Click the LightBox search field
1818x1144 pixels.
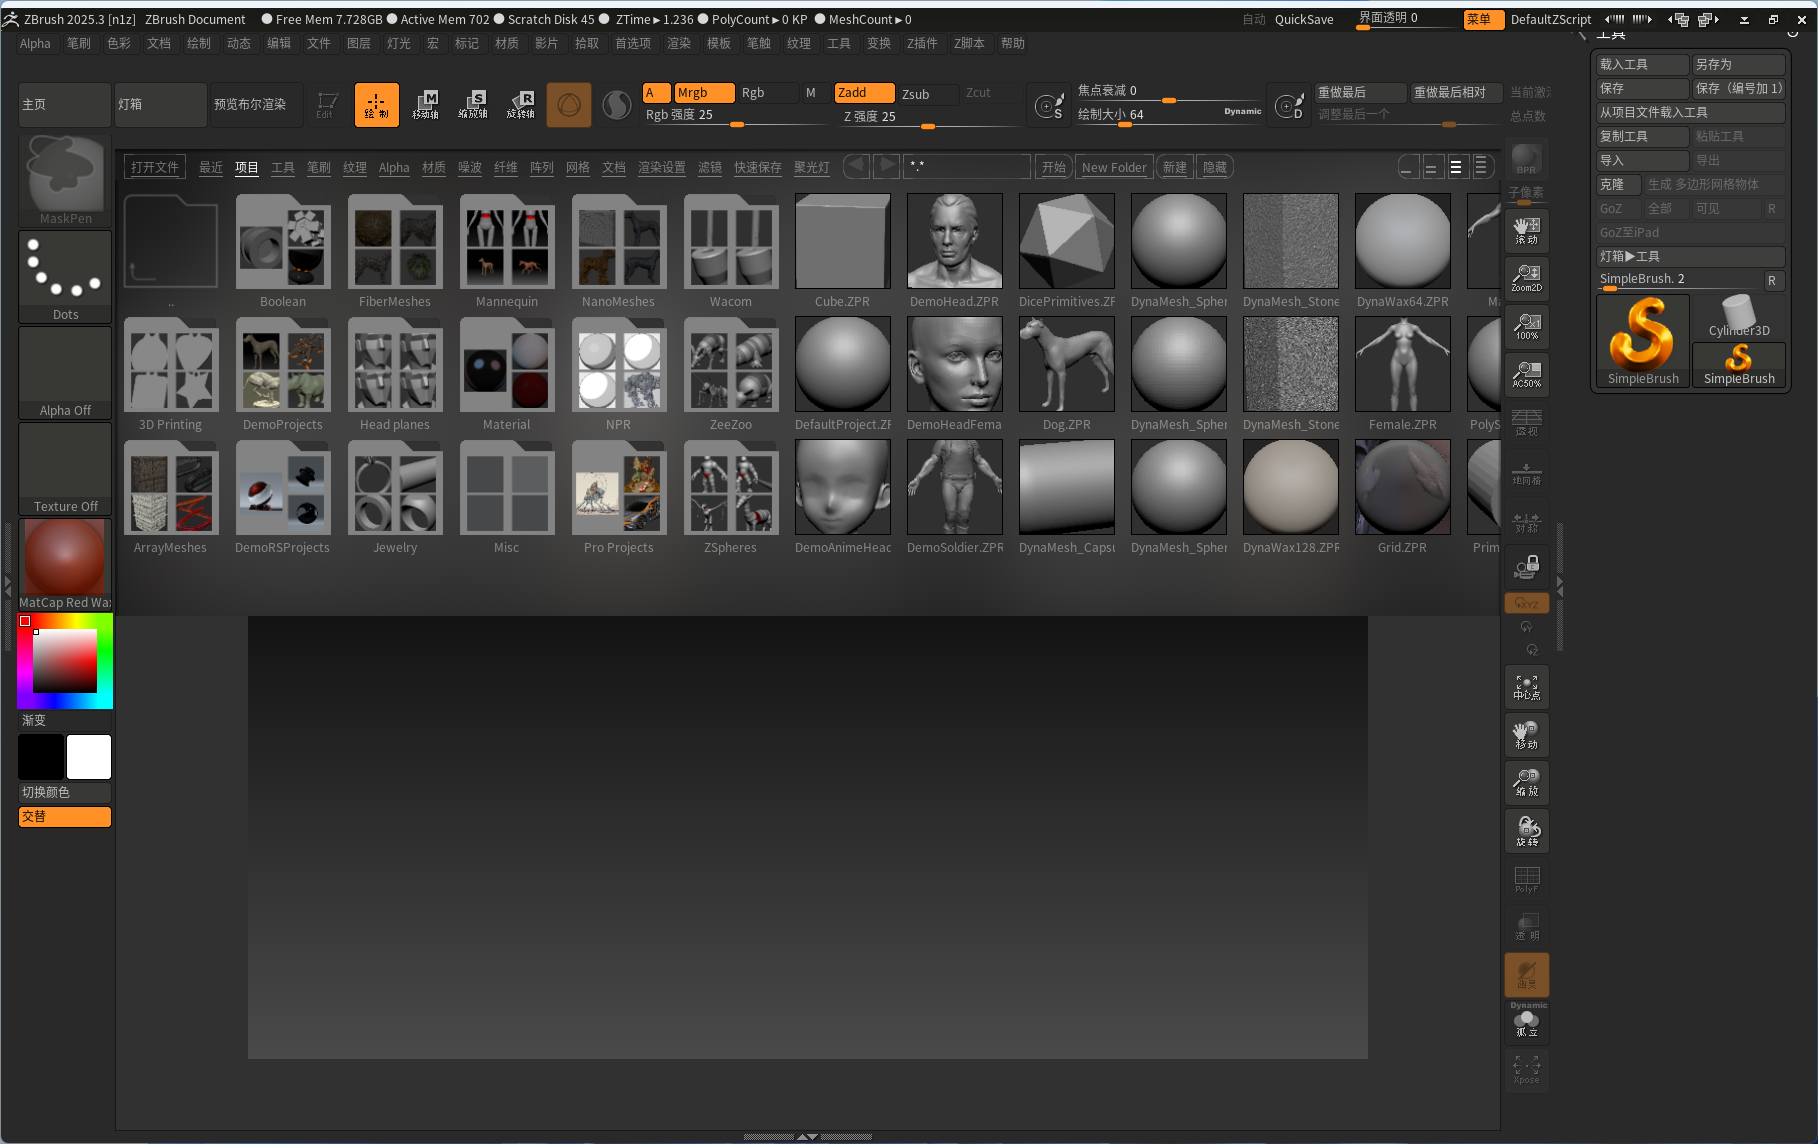[966, 166]
